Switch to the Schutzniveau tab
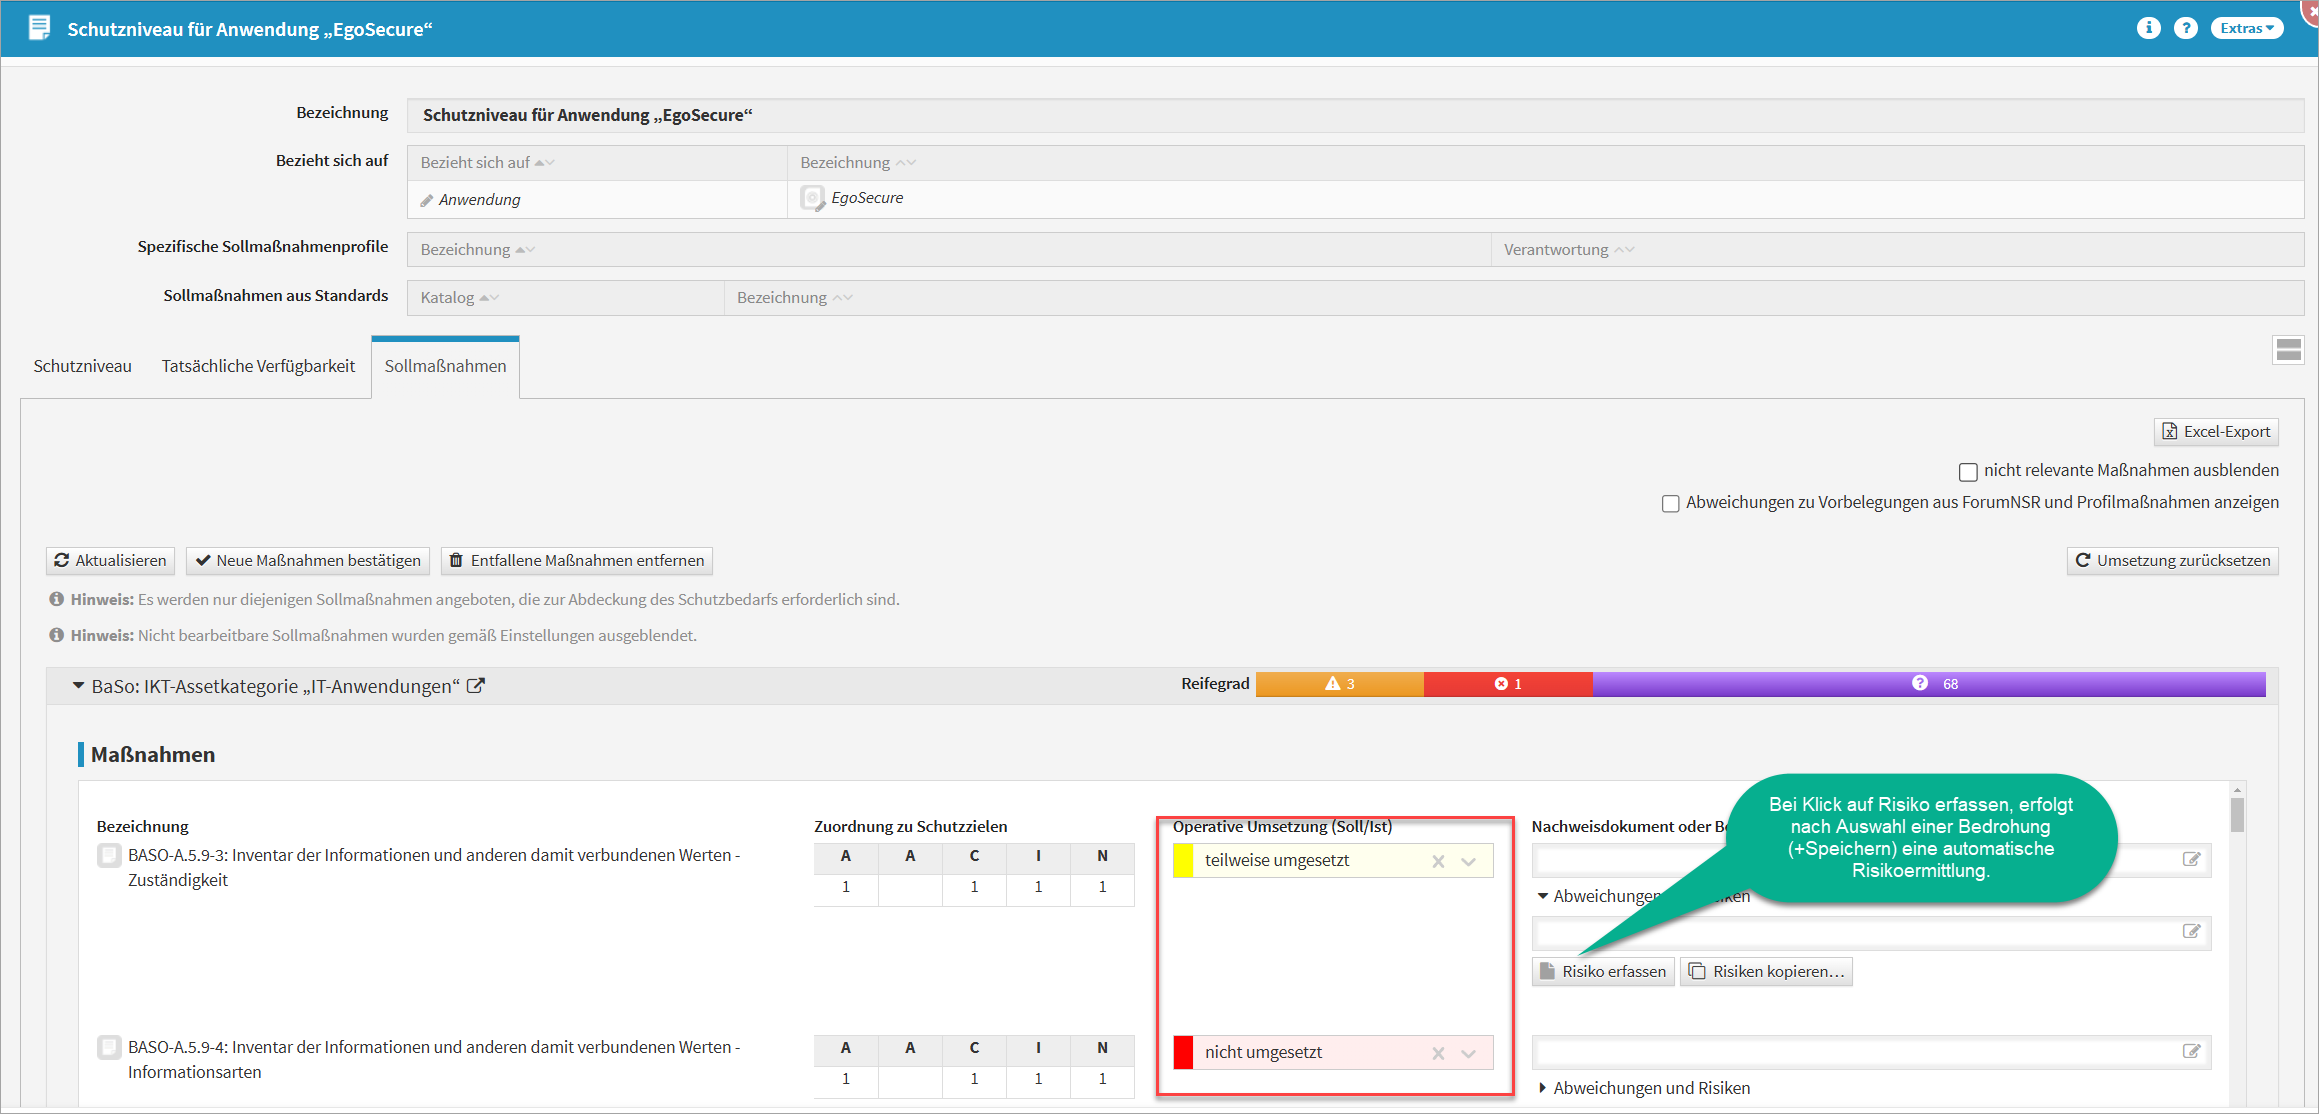This screenshot has height=1114, width=2319. point(82,366)
